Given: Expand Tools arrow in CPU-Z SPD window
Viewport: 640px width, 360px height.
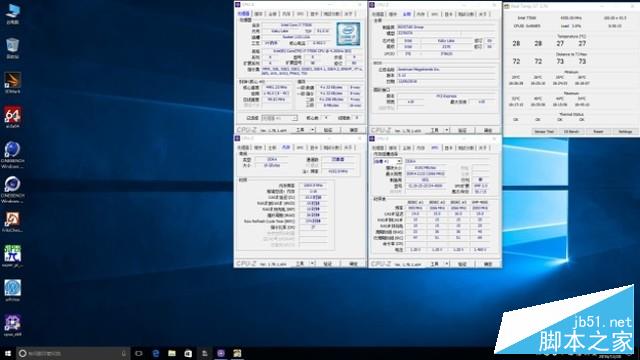Looking at the screenshot, I should [447, 264].
